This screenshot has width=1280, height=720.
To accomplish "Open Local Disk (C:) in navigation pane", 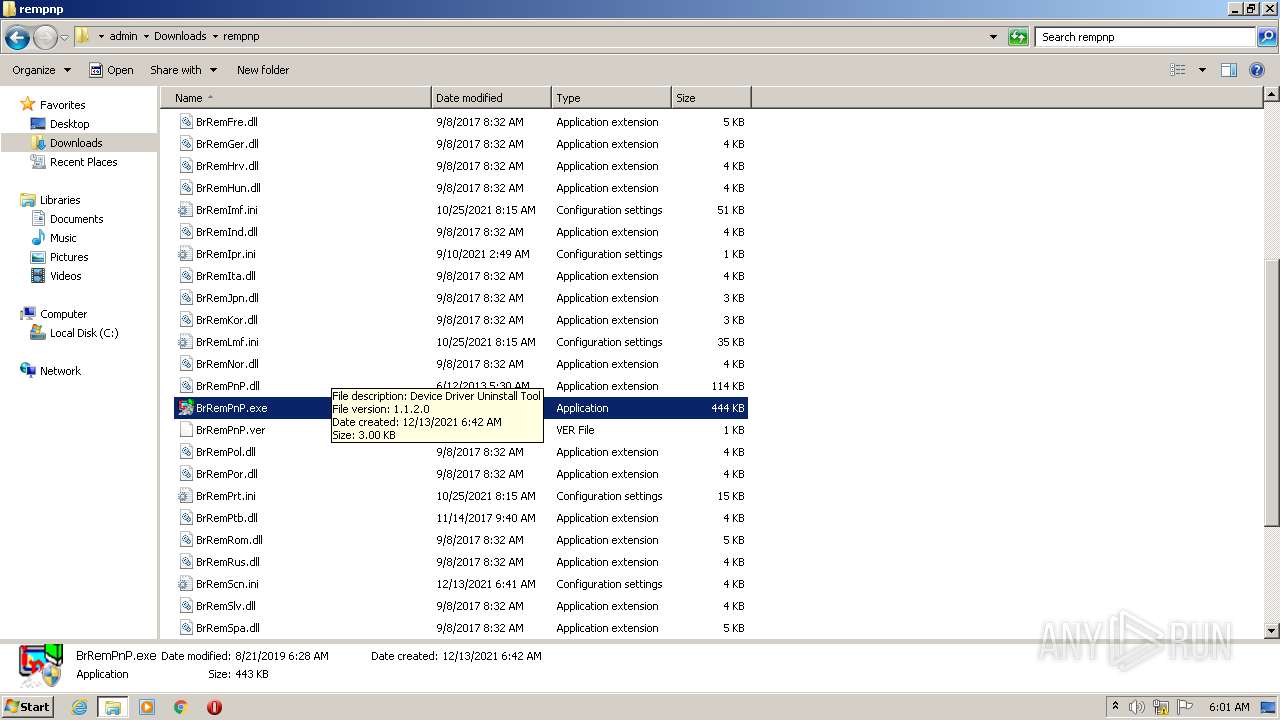I will 84,333.
